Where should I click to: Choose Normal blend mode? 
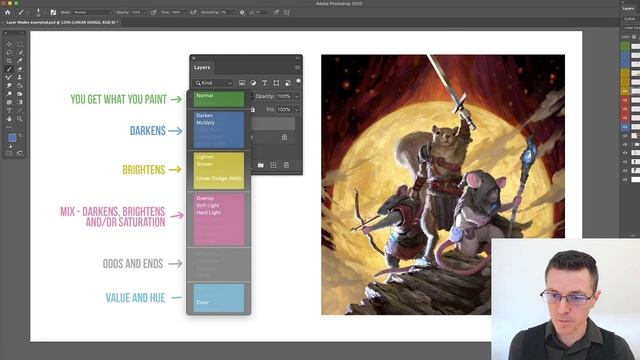click(x=204, y=96)
